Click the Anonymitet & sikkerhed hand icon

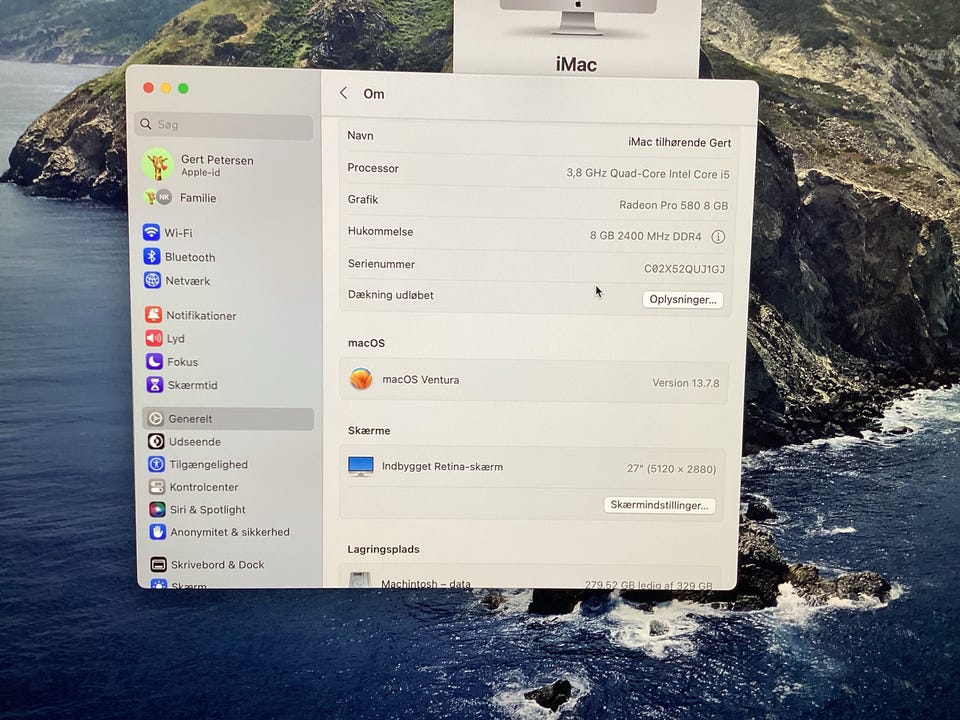(x=158, y=531)
